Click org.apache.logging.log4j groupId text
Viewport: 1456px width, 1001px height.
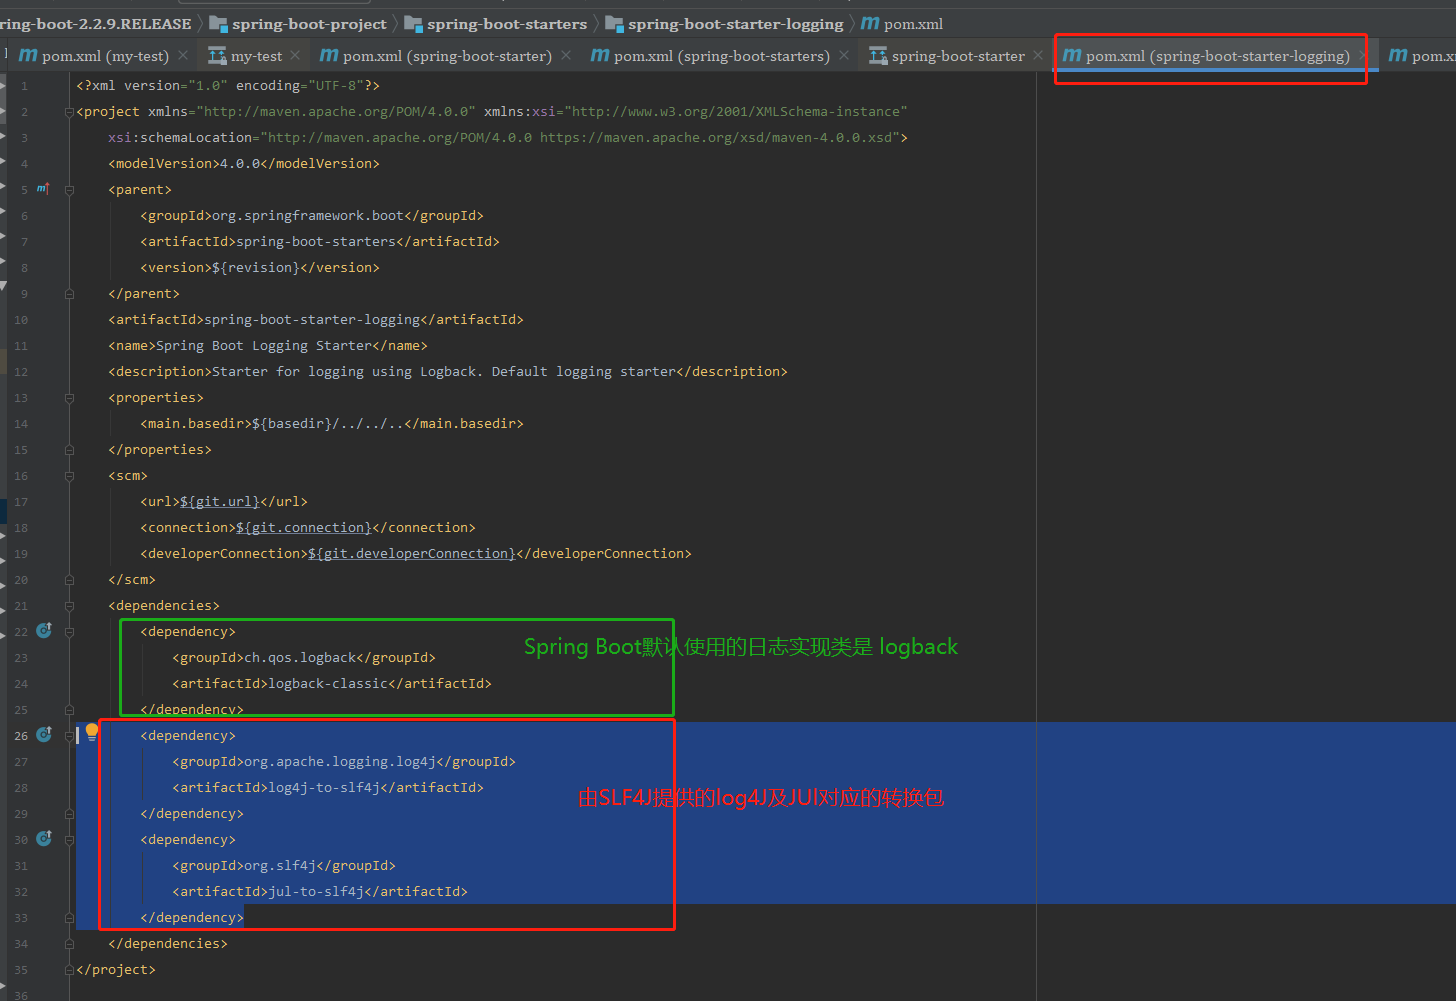[340, 761]
